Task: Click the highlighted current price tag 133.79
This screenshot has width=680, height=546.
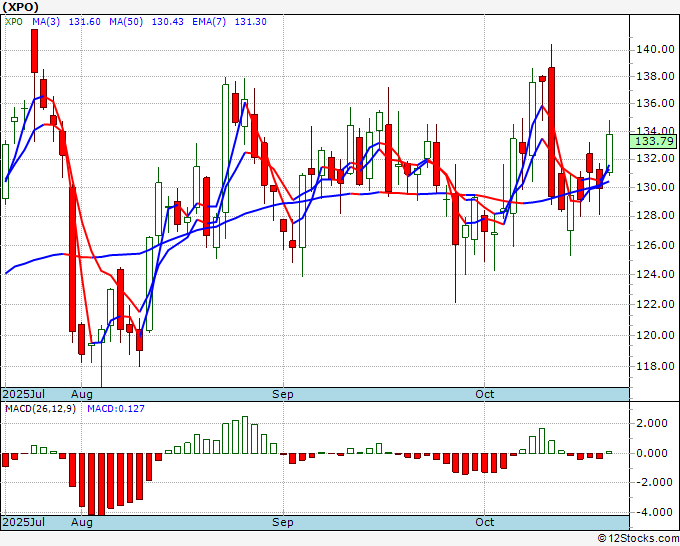Action: click(x=655, y=141)
